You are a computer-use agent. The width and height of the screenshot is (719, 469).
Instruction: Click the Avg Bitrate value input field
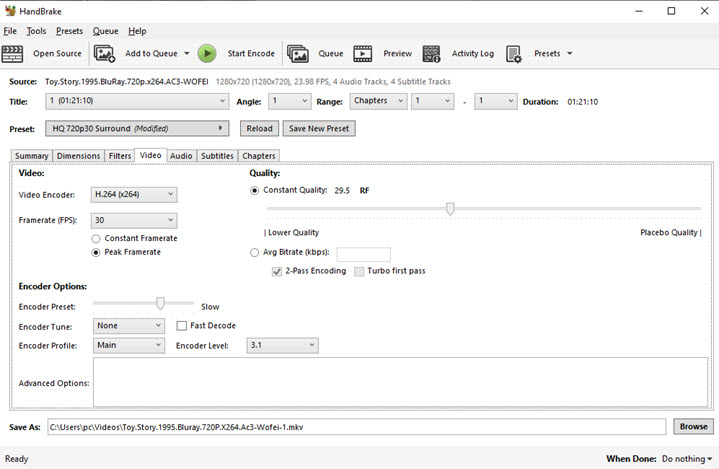tap(364, 254)
